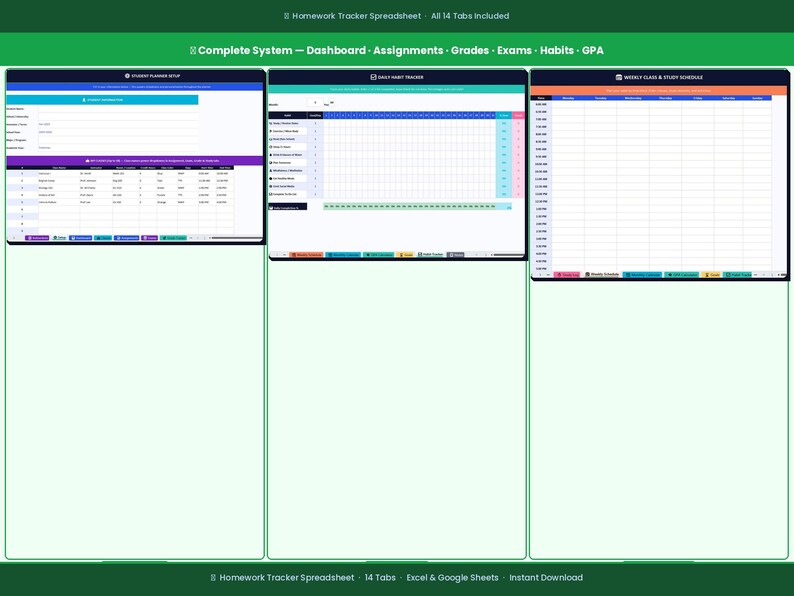This screenshot has width=794, height=596.
Task: Click the 'Goal/Day' column header
Action: click(x=315, y=115)
